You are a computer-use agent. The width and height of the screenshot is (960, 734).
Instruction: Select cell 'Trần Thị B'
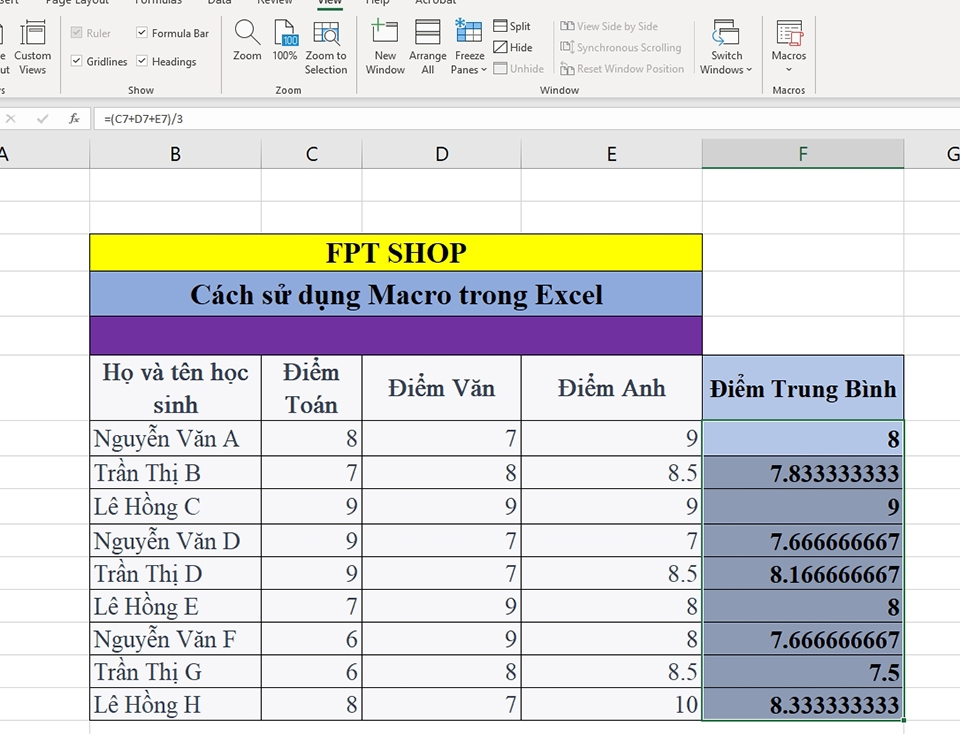pos(175,473)
